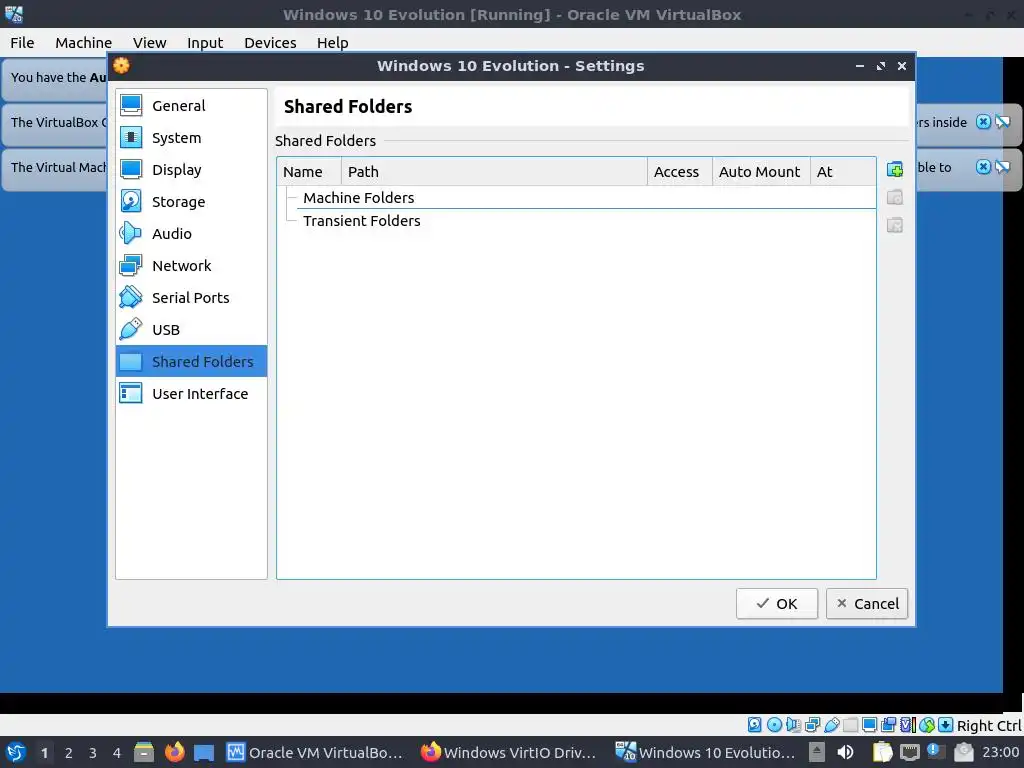Image resolution: width=1024 pixels, height=768 pixels.
Task: Click the audio status bar icon
Action: click(x=793, y=725)
